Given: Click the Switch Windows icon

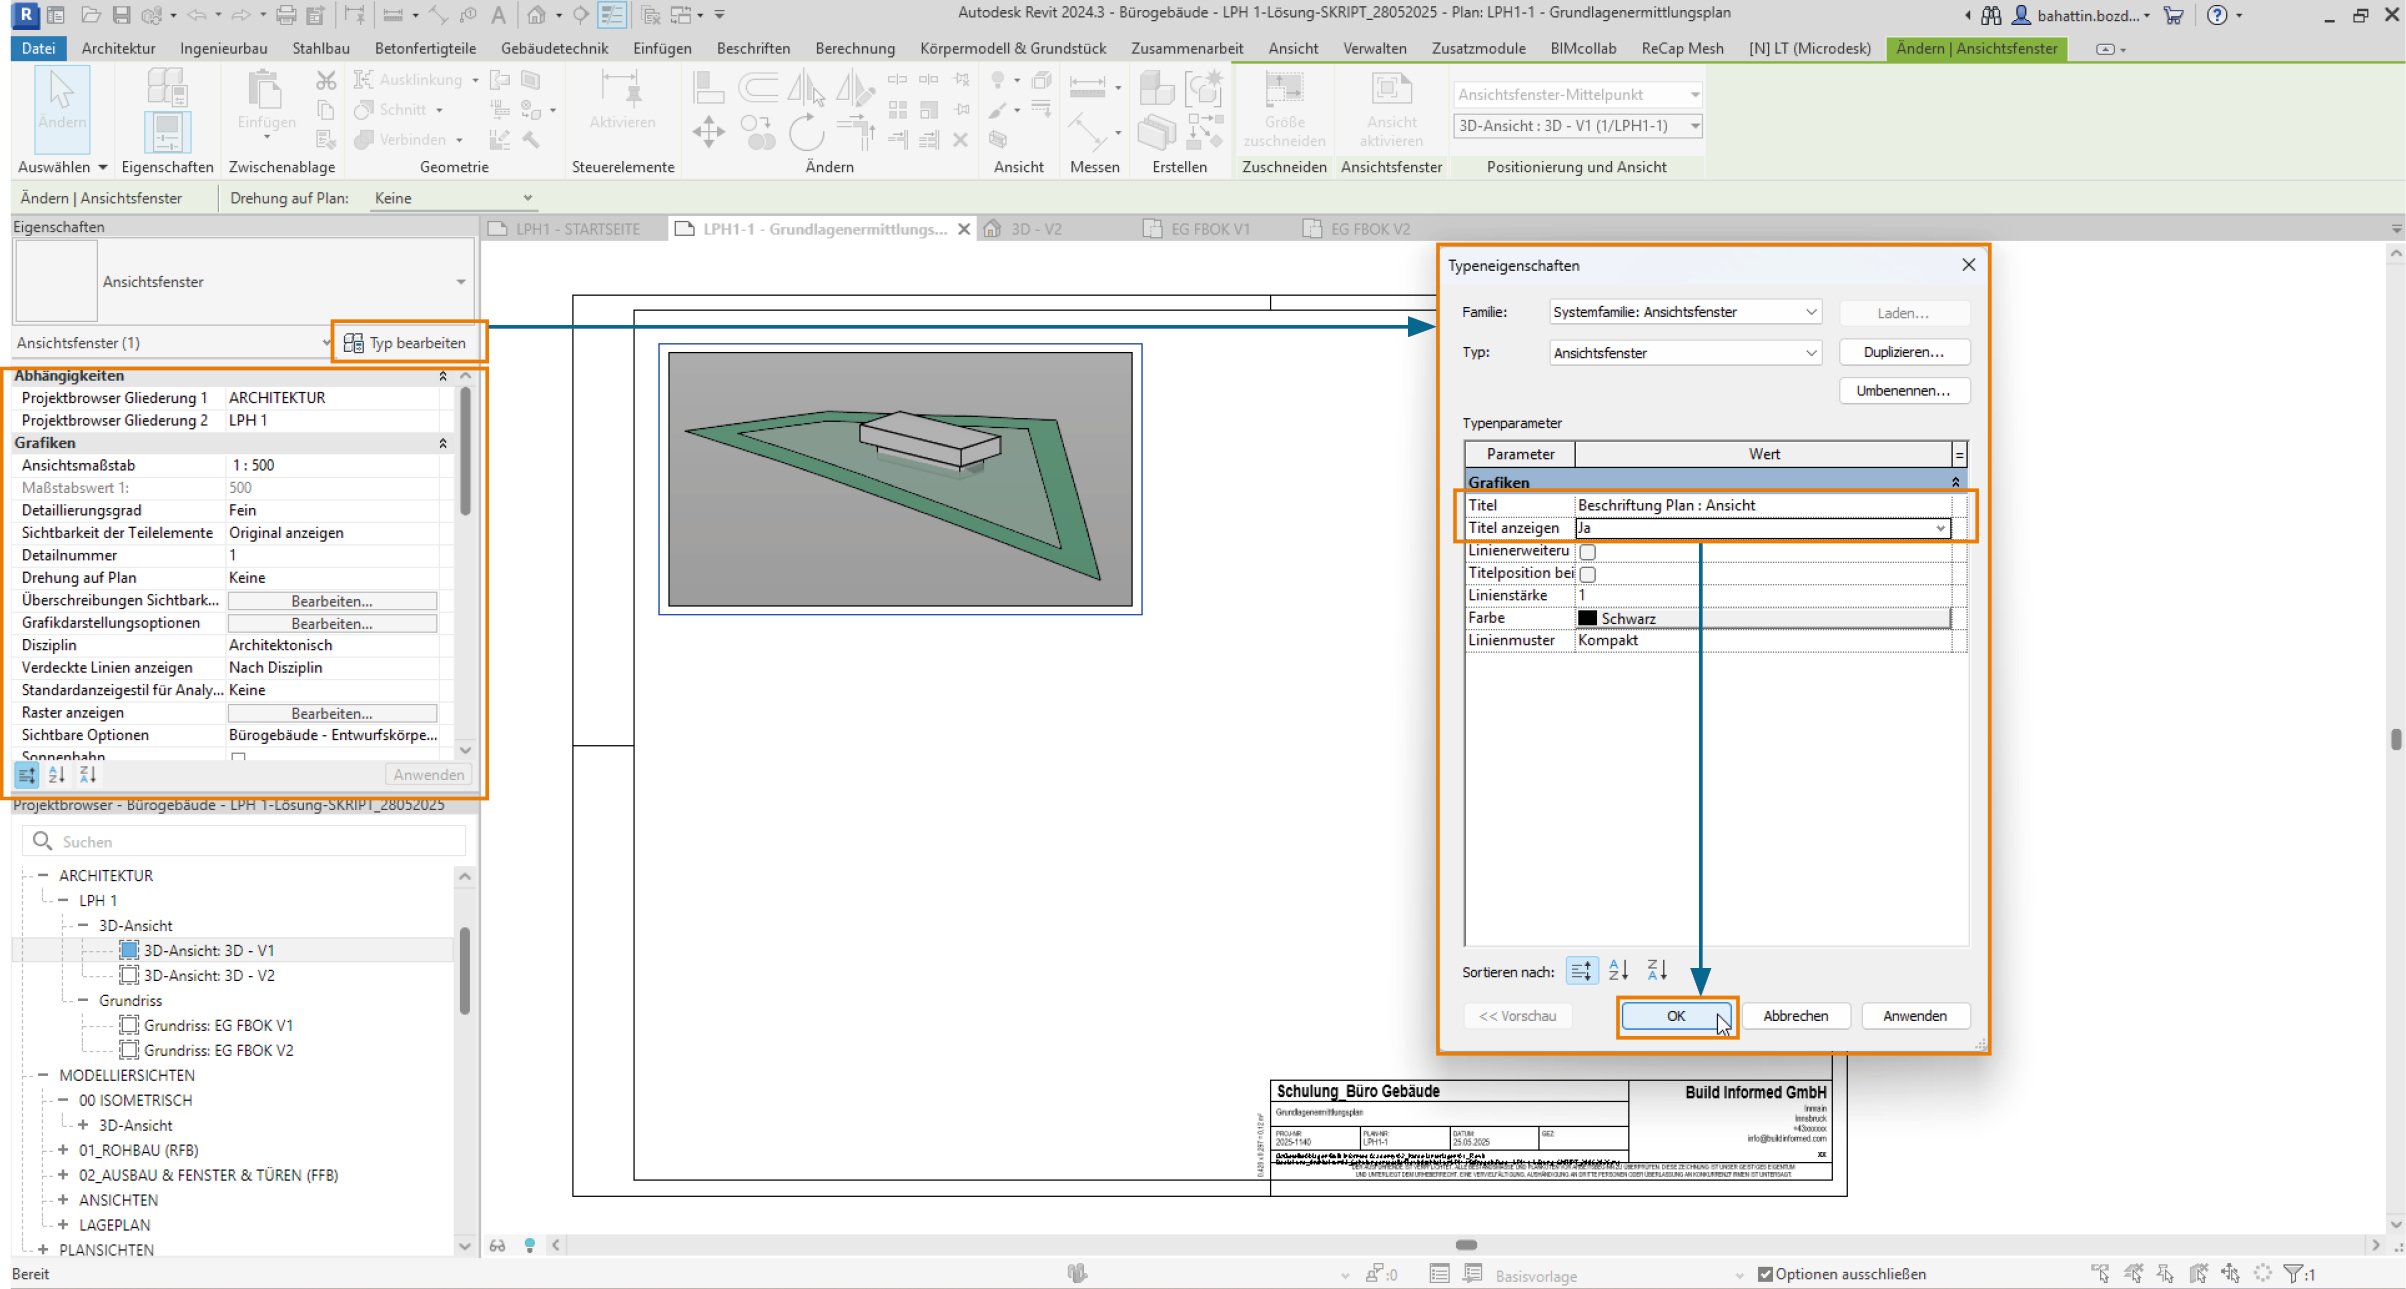Looking at the screenshot, I should 681,15.
